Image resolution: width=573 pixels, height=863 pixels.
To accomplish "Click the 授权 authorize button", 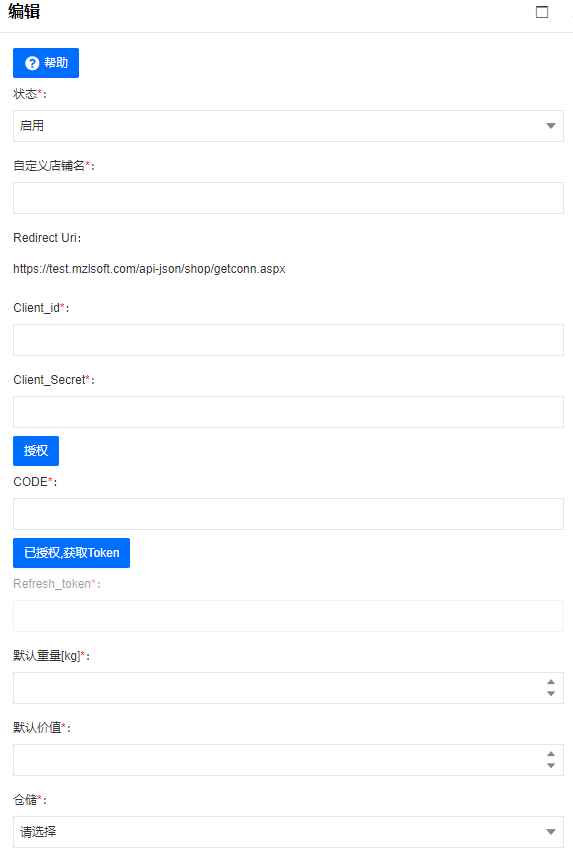I will tap(36, 451).
